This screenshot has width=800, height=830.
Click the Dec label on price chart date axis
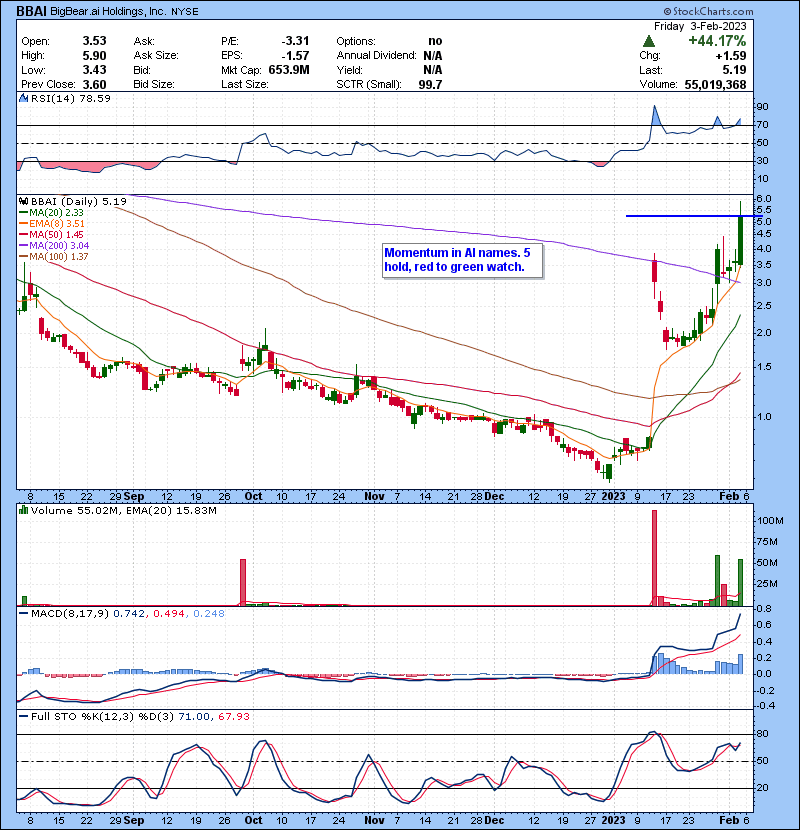[x=494, y=497]
